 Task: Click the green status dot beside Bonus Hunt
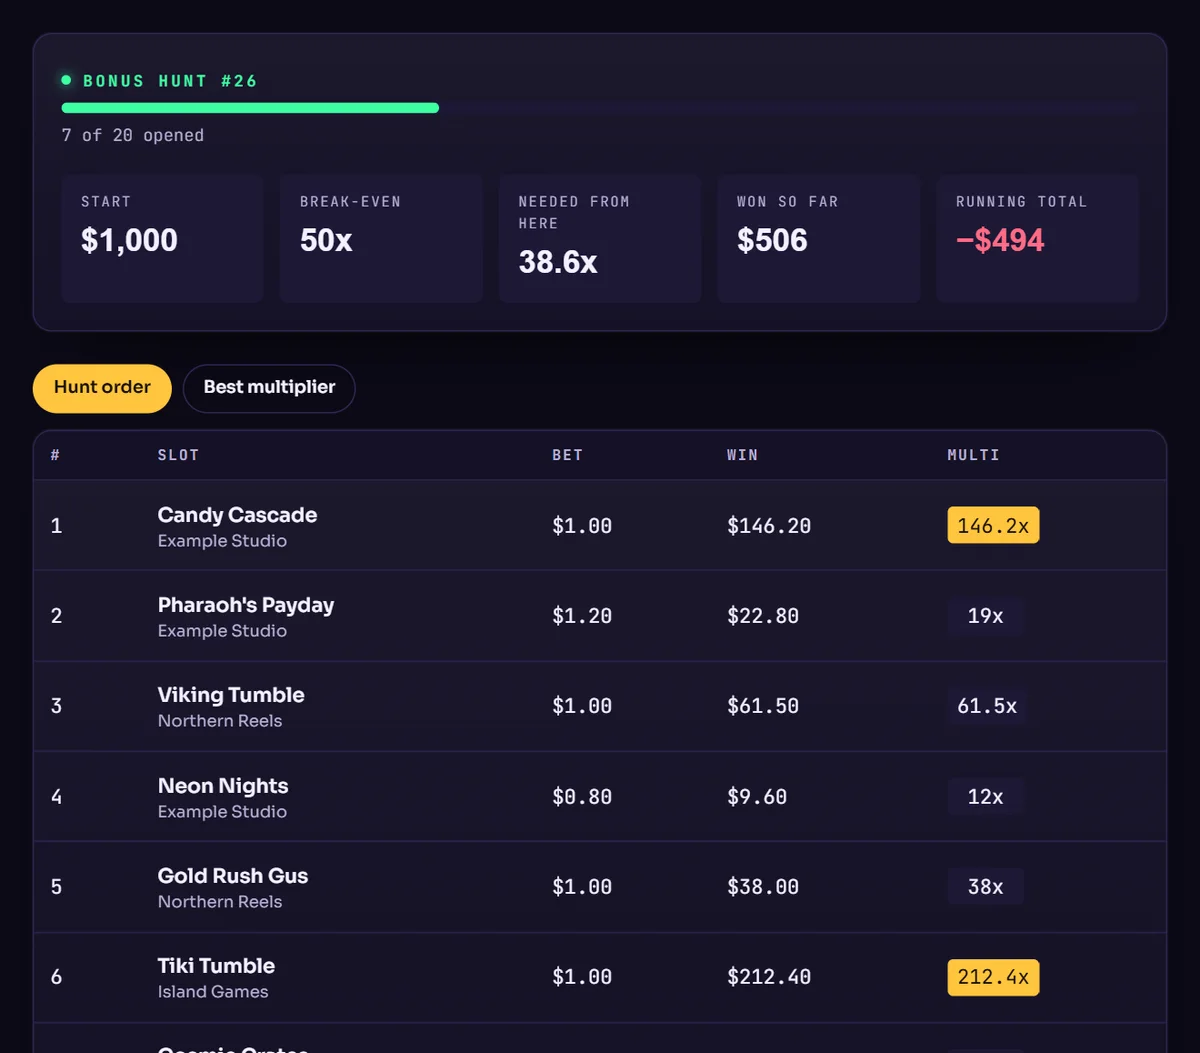click(66, 80)
